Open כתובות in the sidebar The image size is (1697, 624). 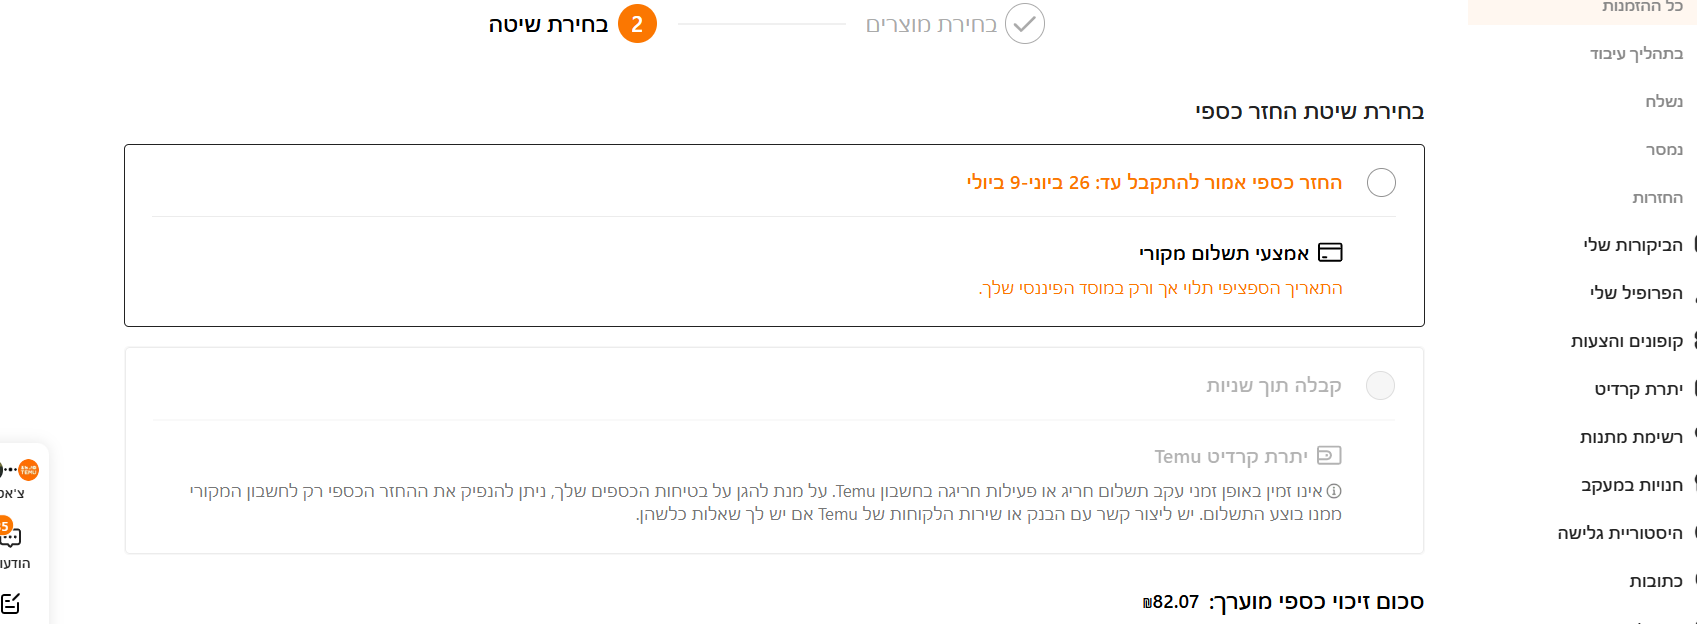click(1655, 581)
